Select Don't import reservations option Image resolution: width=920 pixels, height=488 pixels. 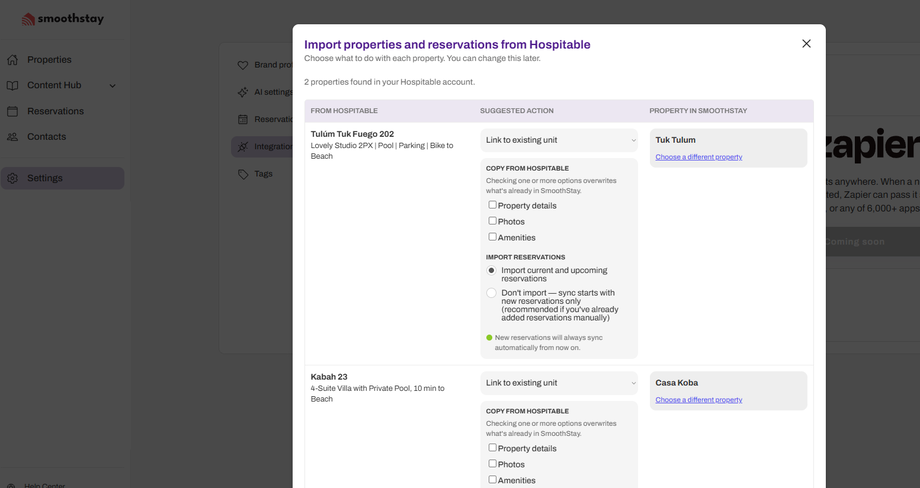[x=491, y=293]
